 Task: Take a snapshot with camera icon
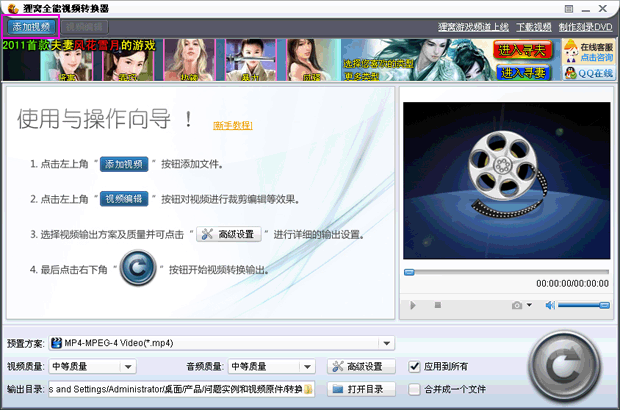[517, 305]
